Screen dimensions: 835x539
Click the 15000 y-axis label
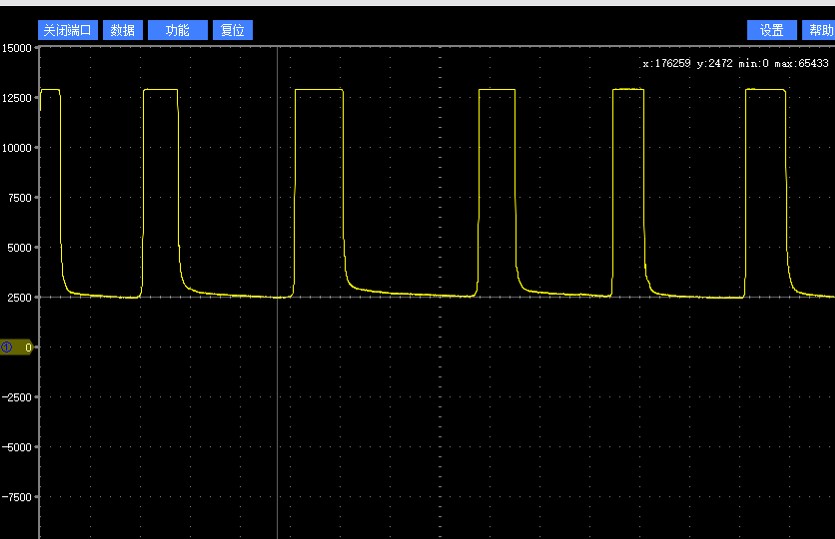17,48
